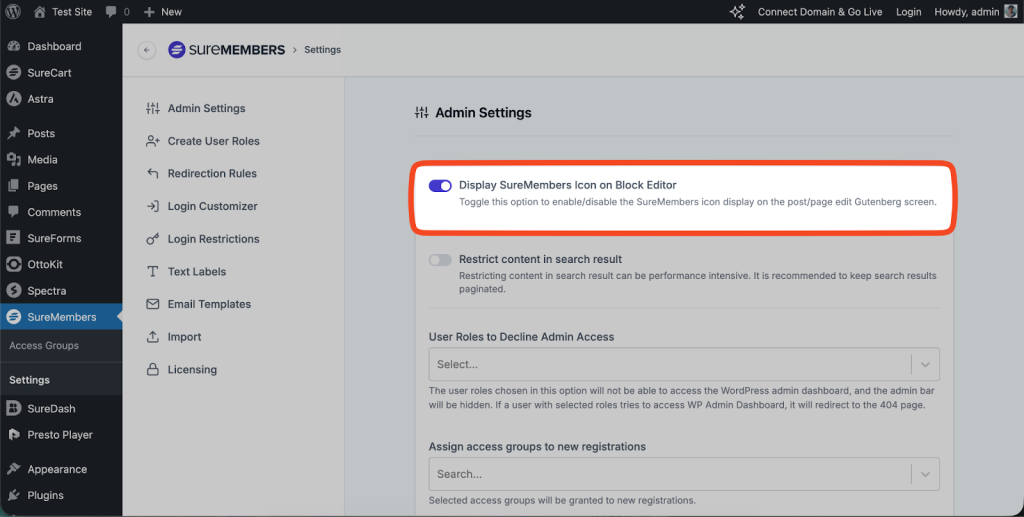Click New button in admin bar
The width and height of the screenshot is (1024, 517).
(163, 12)
